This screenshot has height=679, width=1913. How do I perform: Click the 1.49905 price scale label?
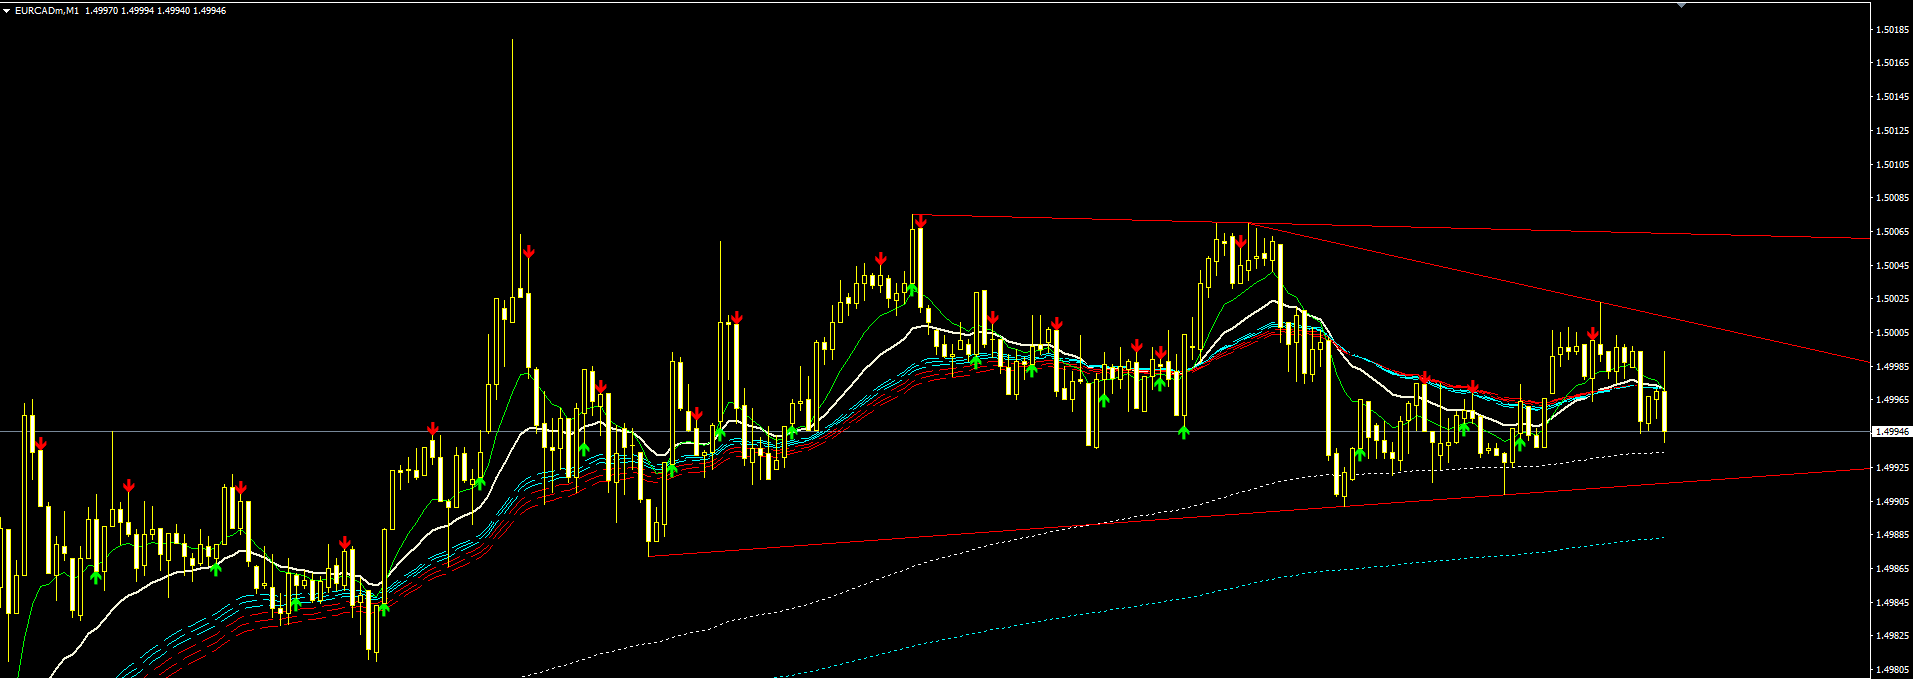click(1893, 502)
